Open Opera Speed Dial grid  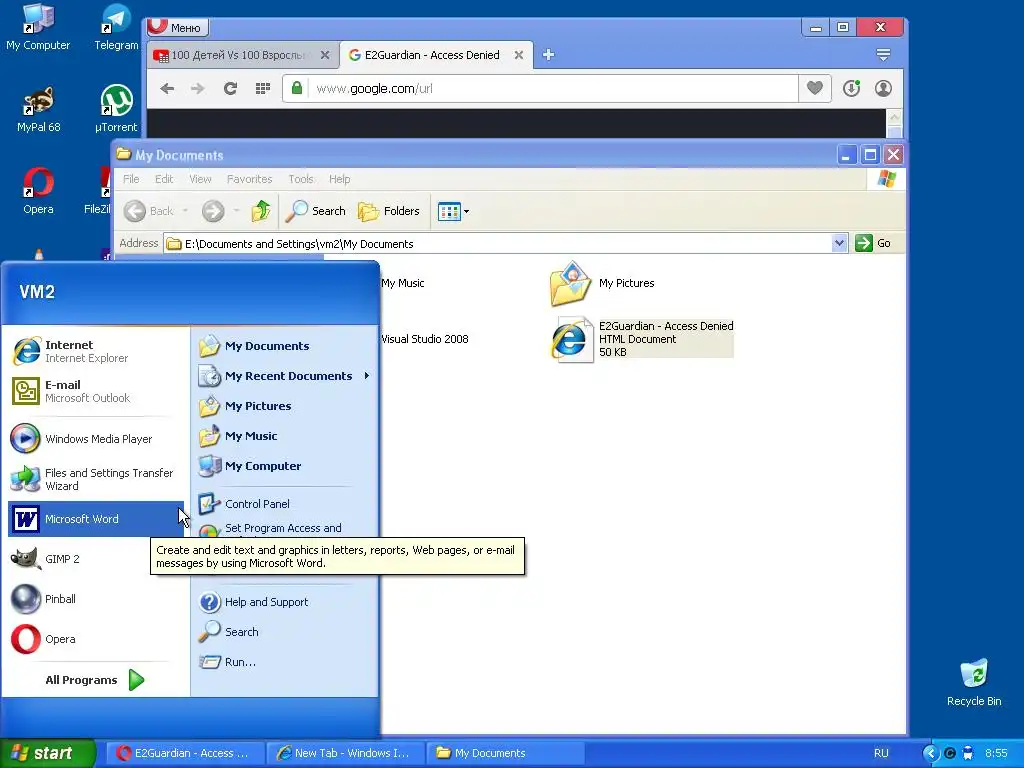click(x=263, y=89)
